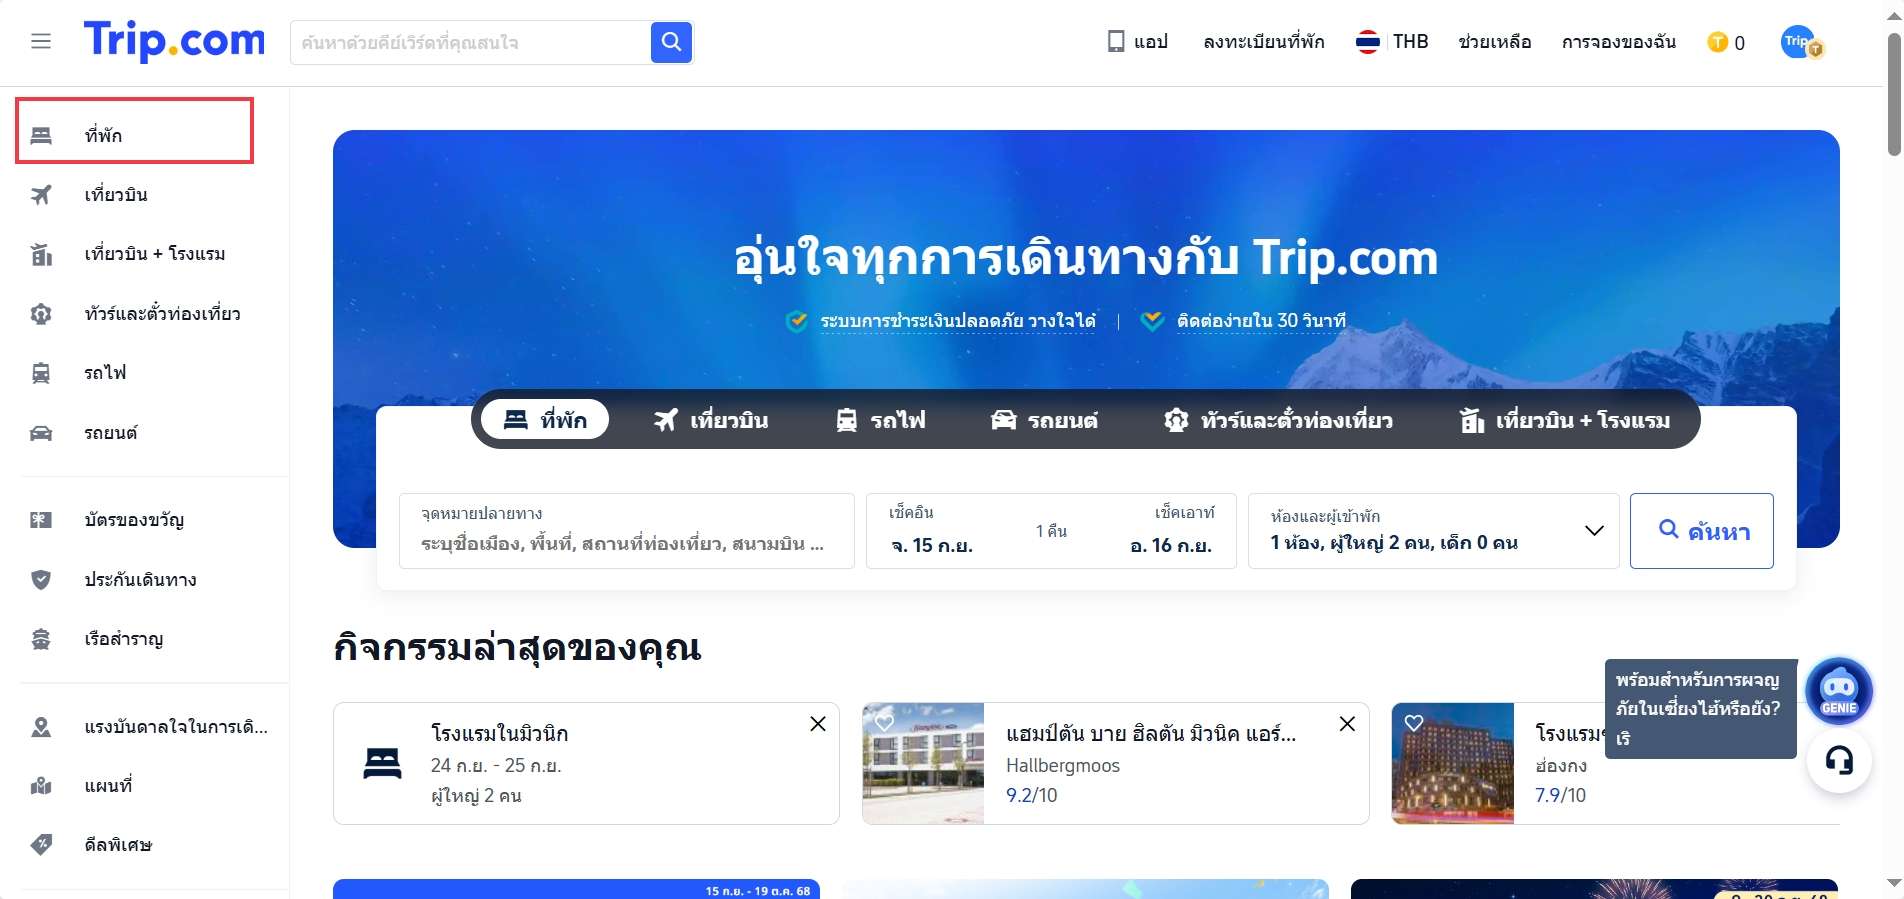Viewport: 1904px width, 899px height.
Task: Click the page vertical scrollbar
Action: [1894, 96]
